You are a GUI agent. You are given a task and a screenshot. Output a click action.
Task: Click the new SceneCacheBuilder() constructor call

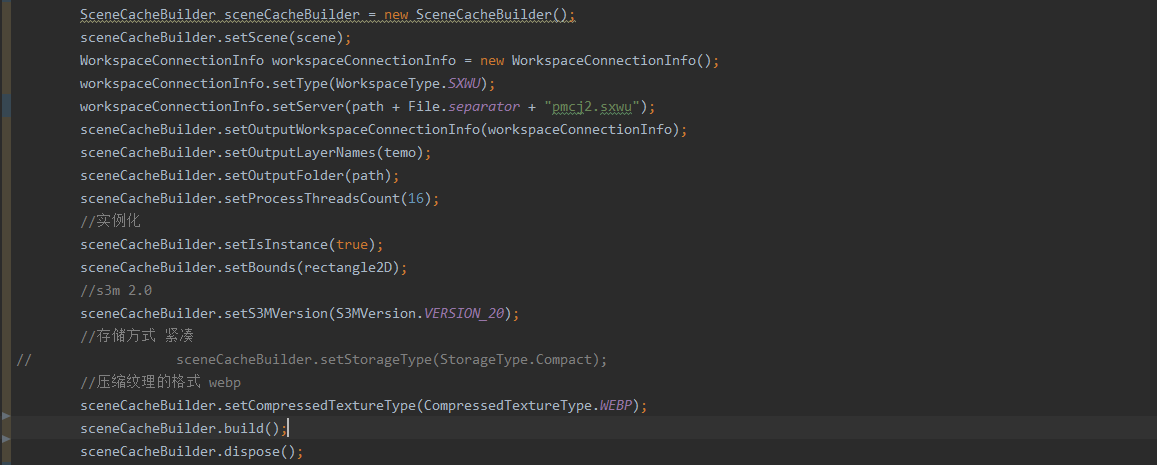point(480,14)
